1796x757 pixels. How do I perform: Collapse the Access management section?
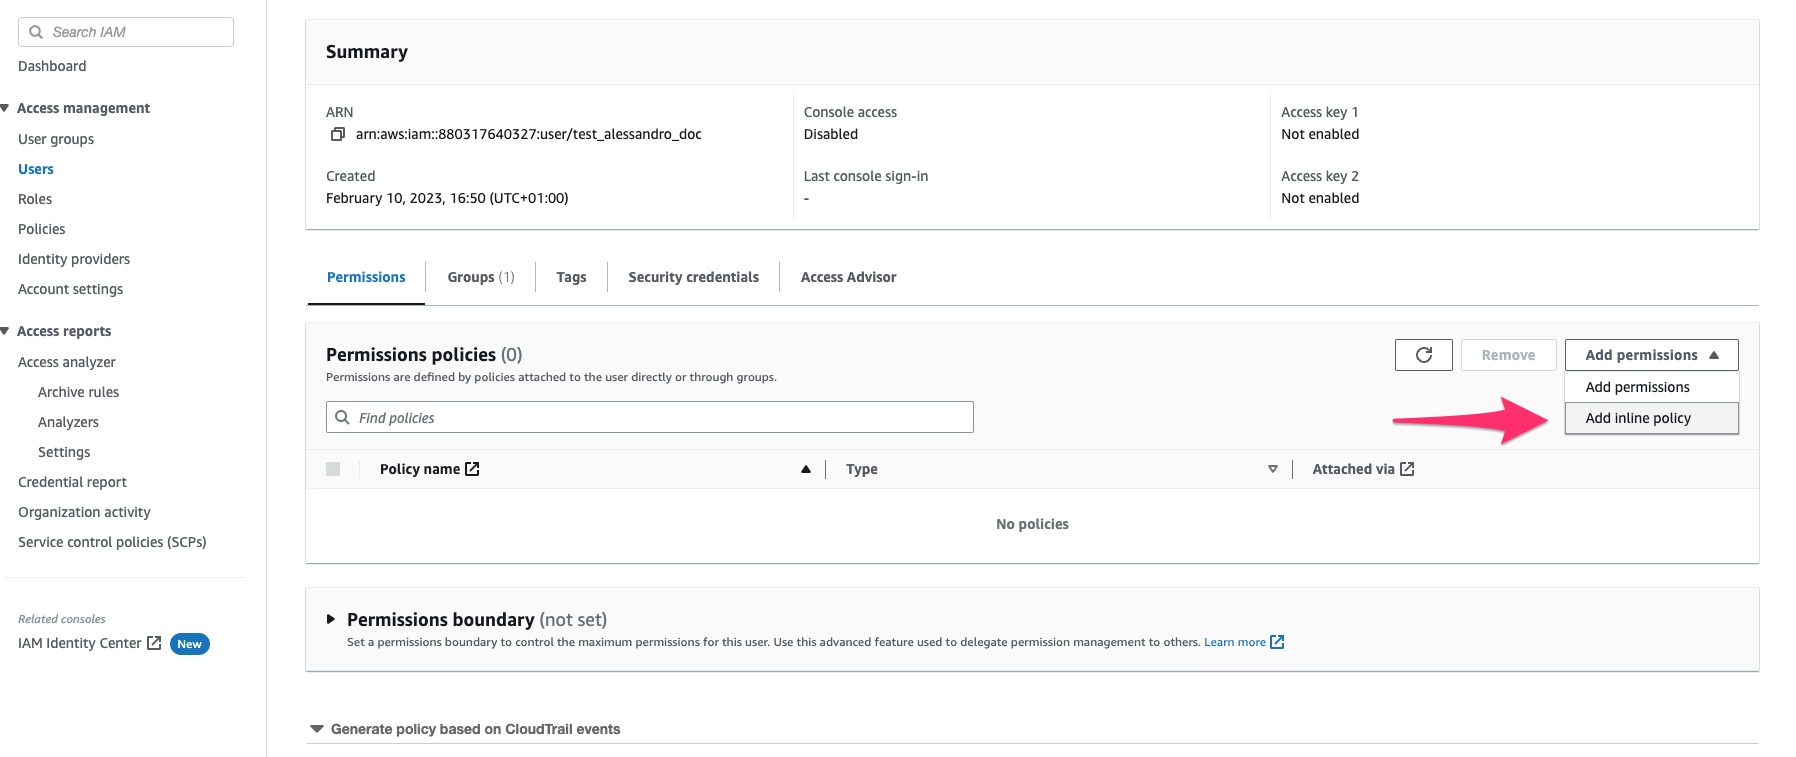(x=5, y=108)
